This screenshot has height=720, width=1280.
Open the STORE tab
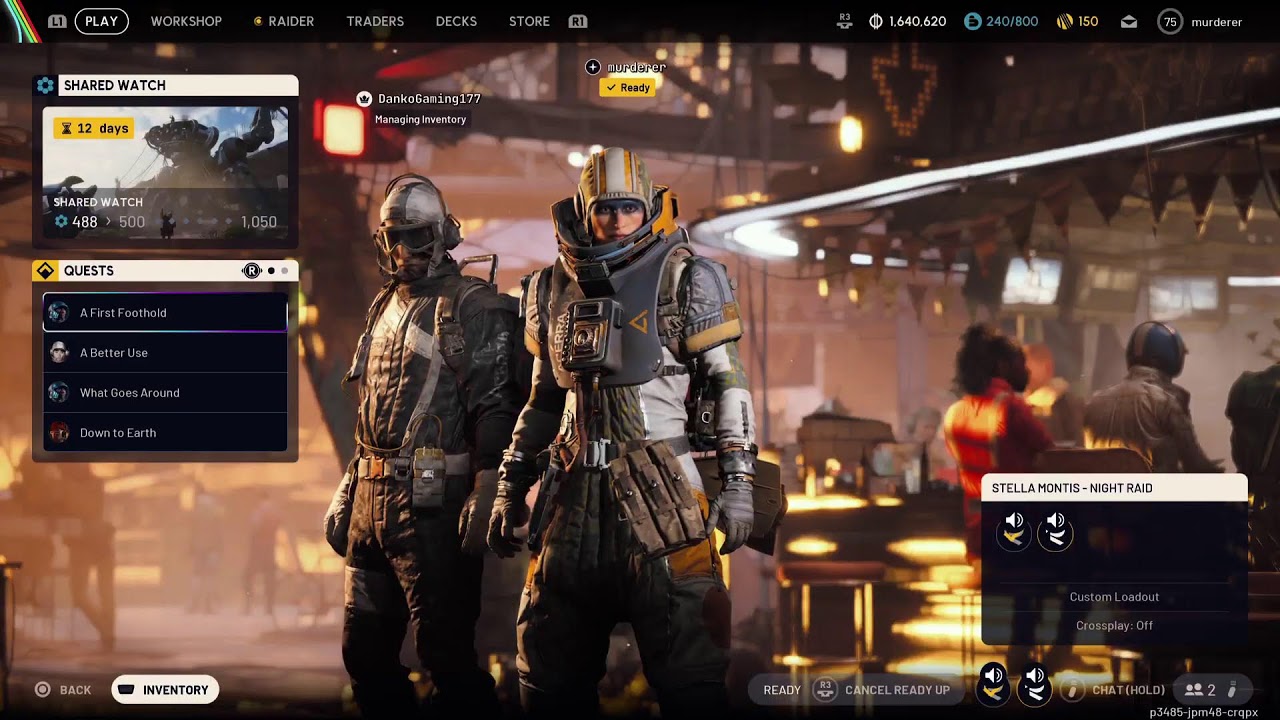(x=529, y=21)
